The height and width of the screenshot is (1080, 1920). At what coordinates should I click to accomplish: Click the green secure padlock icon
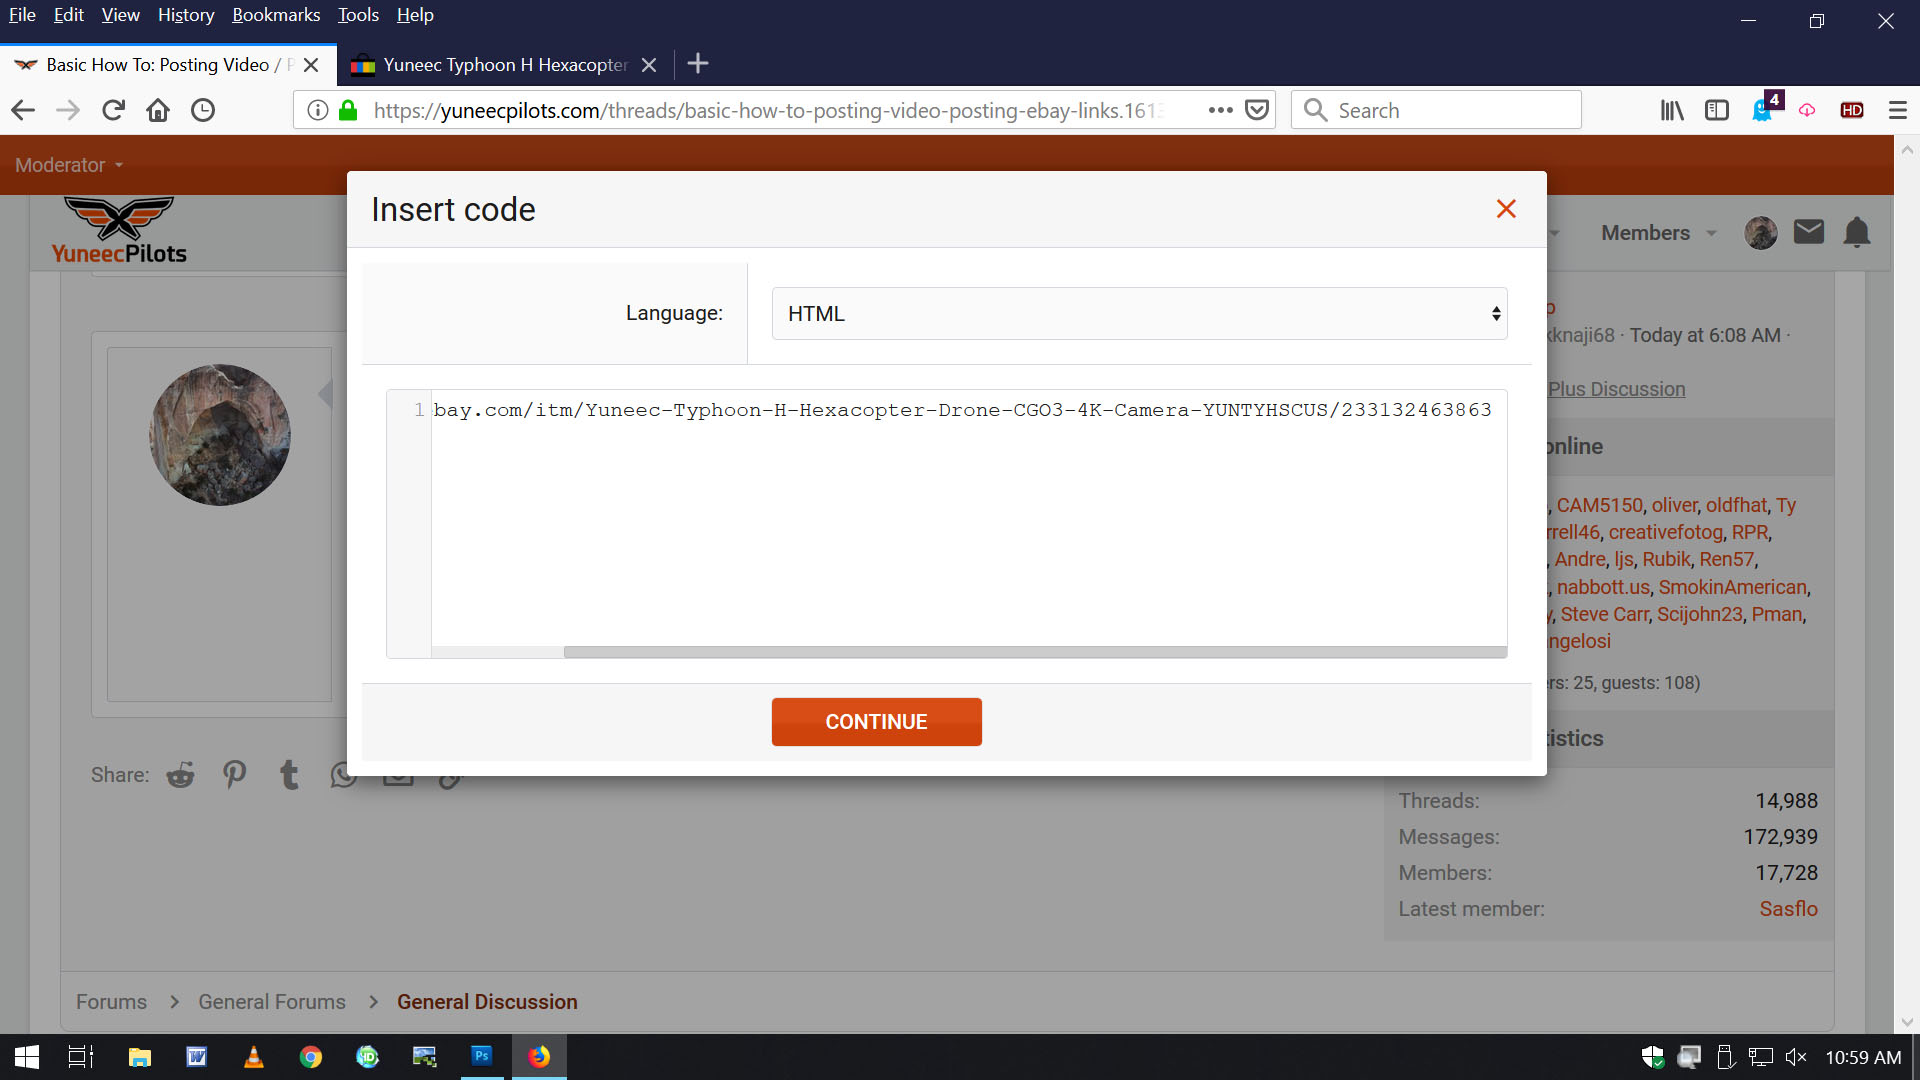(348, 110)
